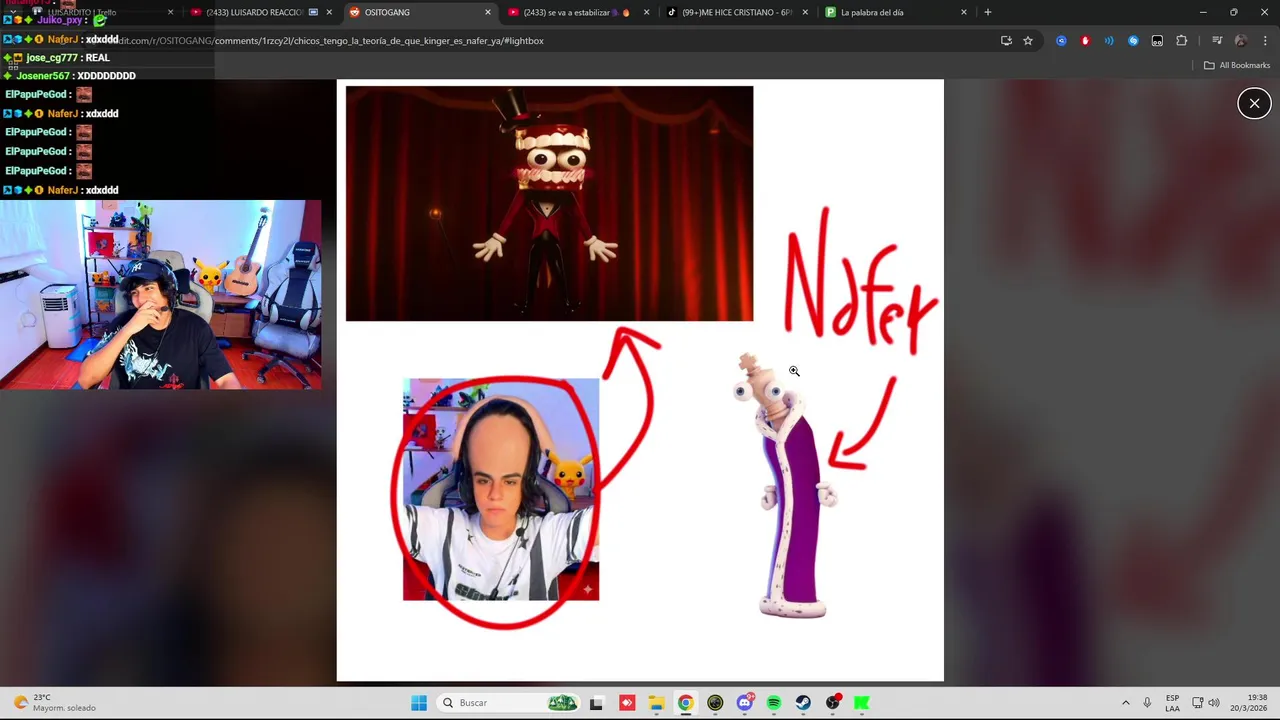This screenshot has width=1280, height=720.
Task: Open the Shazam extension icon
Action: 1133,41
